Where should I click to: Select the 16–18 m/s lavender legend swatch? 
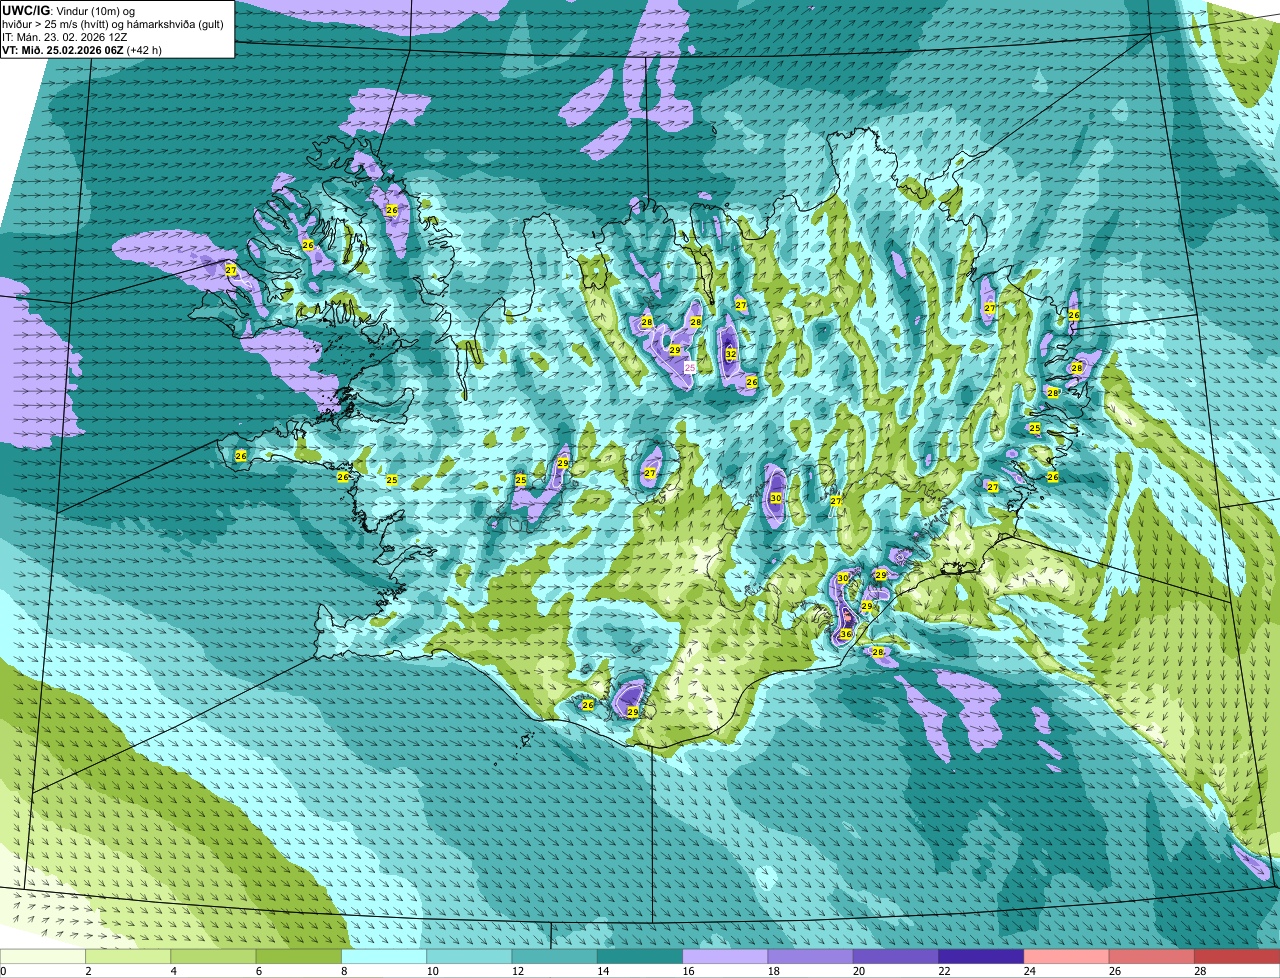725,956
